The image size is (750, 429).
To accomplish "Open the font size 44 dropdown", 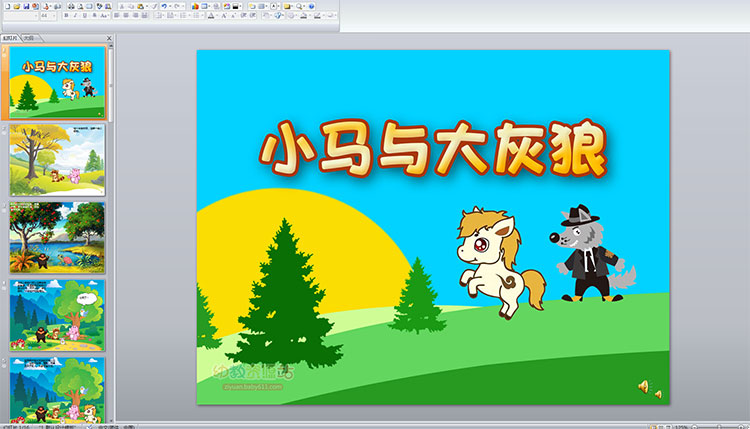I will (54, 16).
